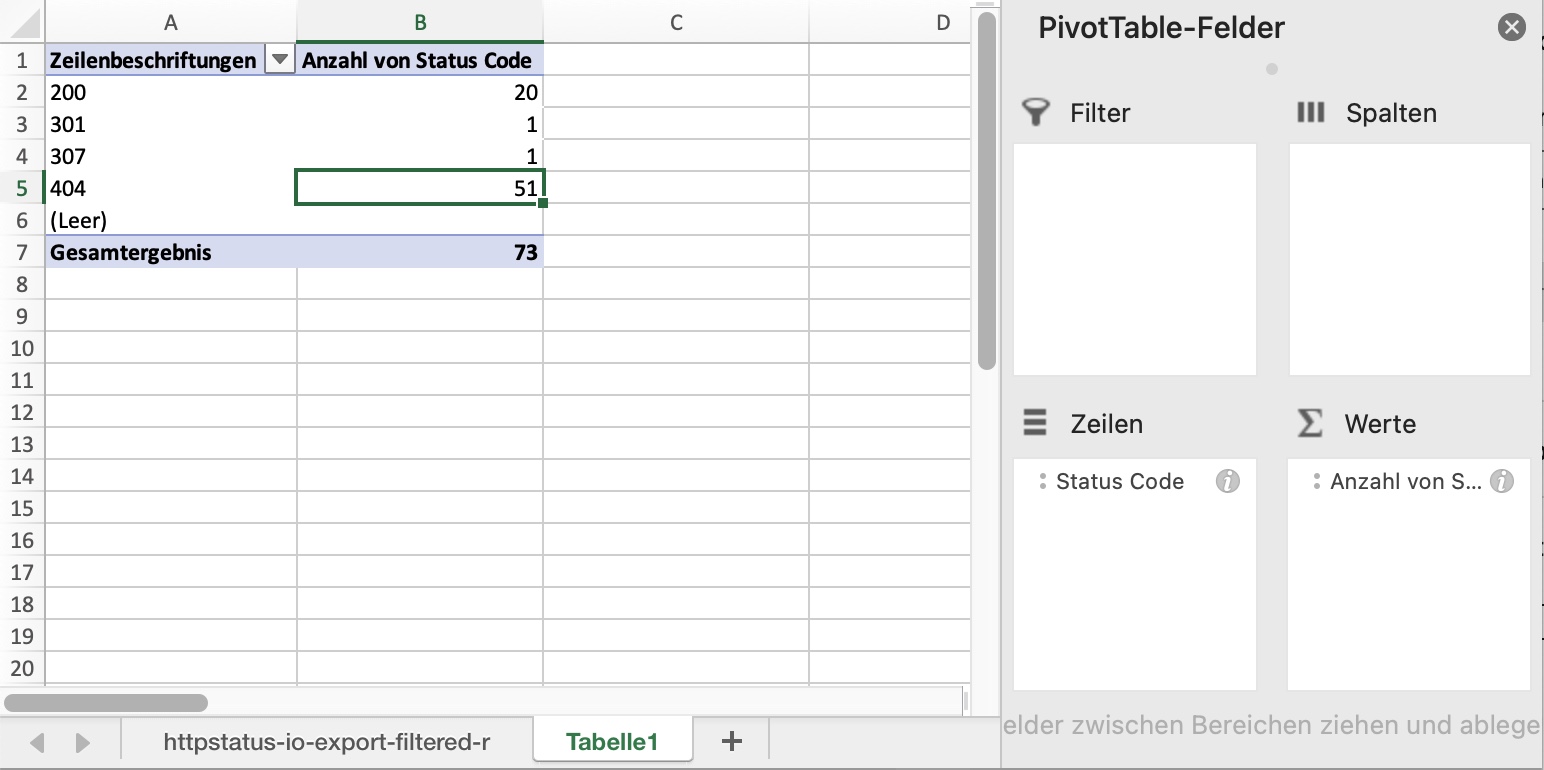Click Gesamtergebnis total value 73
Screen dimensions: 1544x770
(420, 252)
